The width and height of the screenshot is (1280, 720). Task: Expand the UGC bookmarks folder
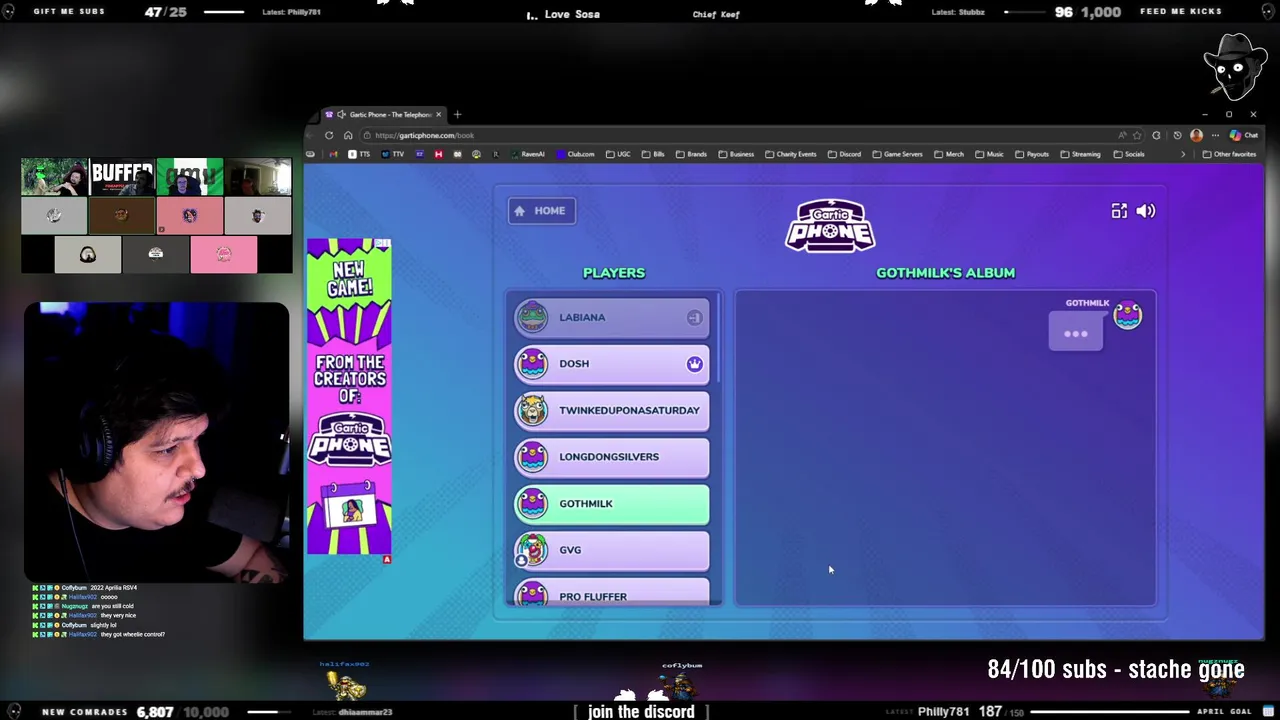point(618,154)
